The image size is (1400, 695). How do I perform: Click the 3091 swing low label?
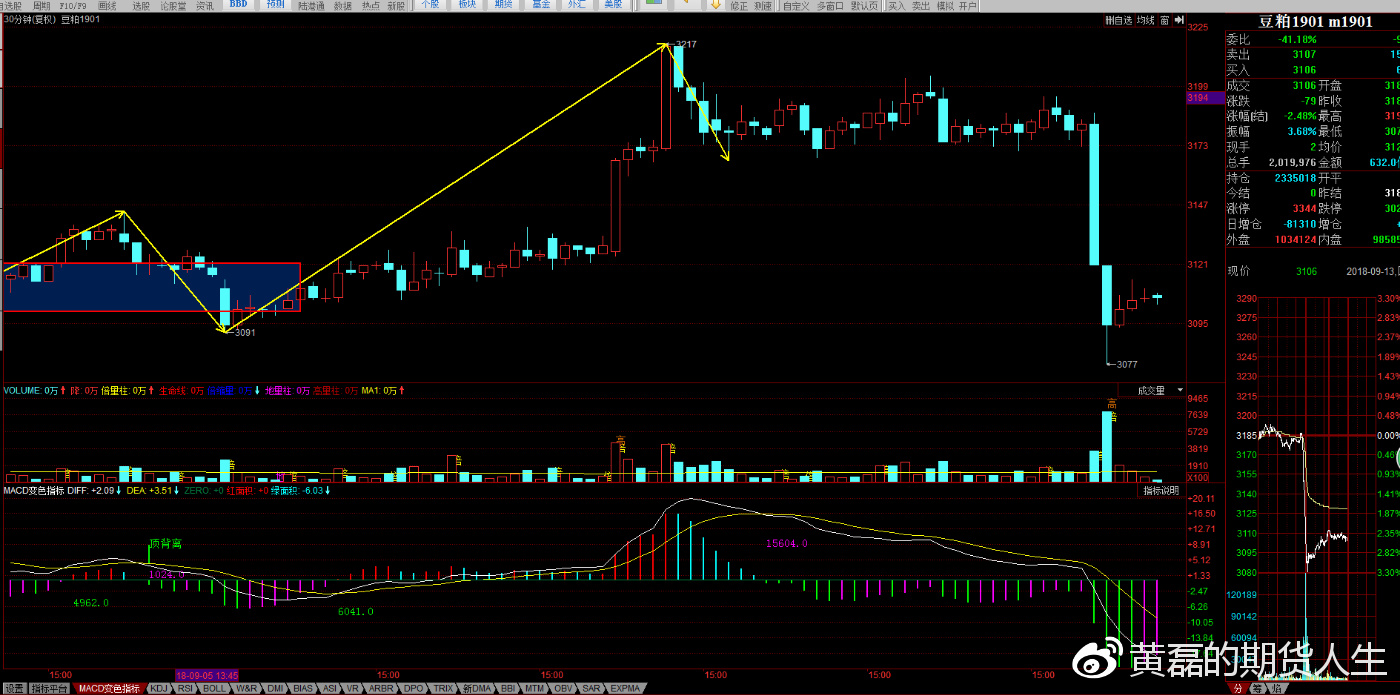coord(244,332)
